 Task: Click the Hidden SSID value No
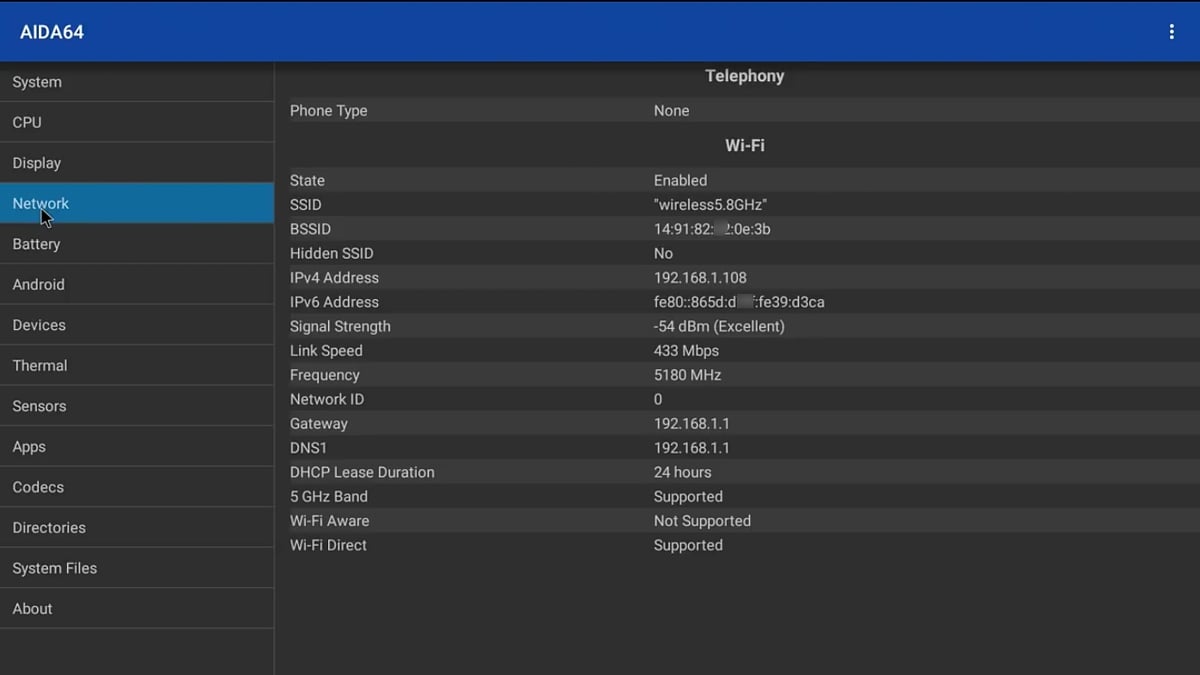[663, 254]
